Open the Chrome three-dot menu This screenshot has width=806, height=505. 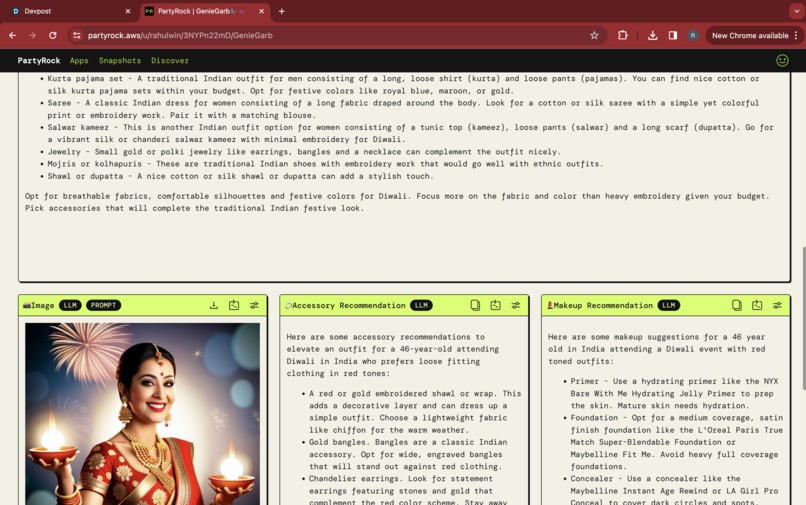tap(796, 35)
